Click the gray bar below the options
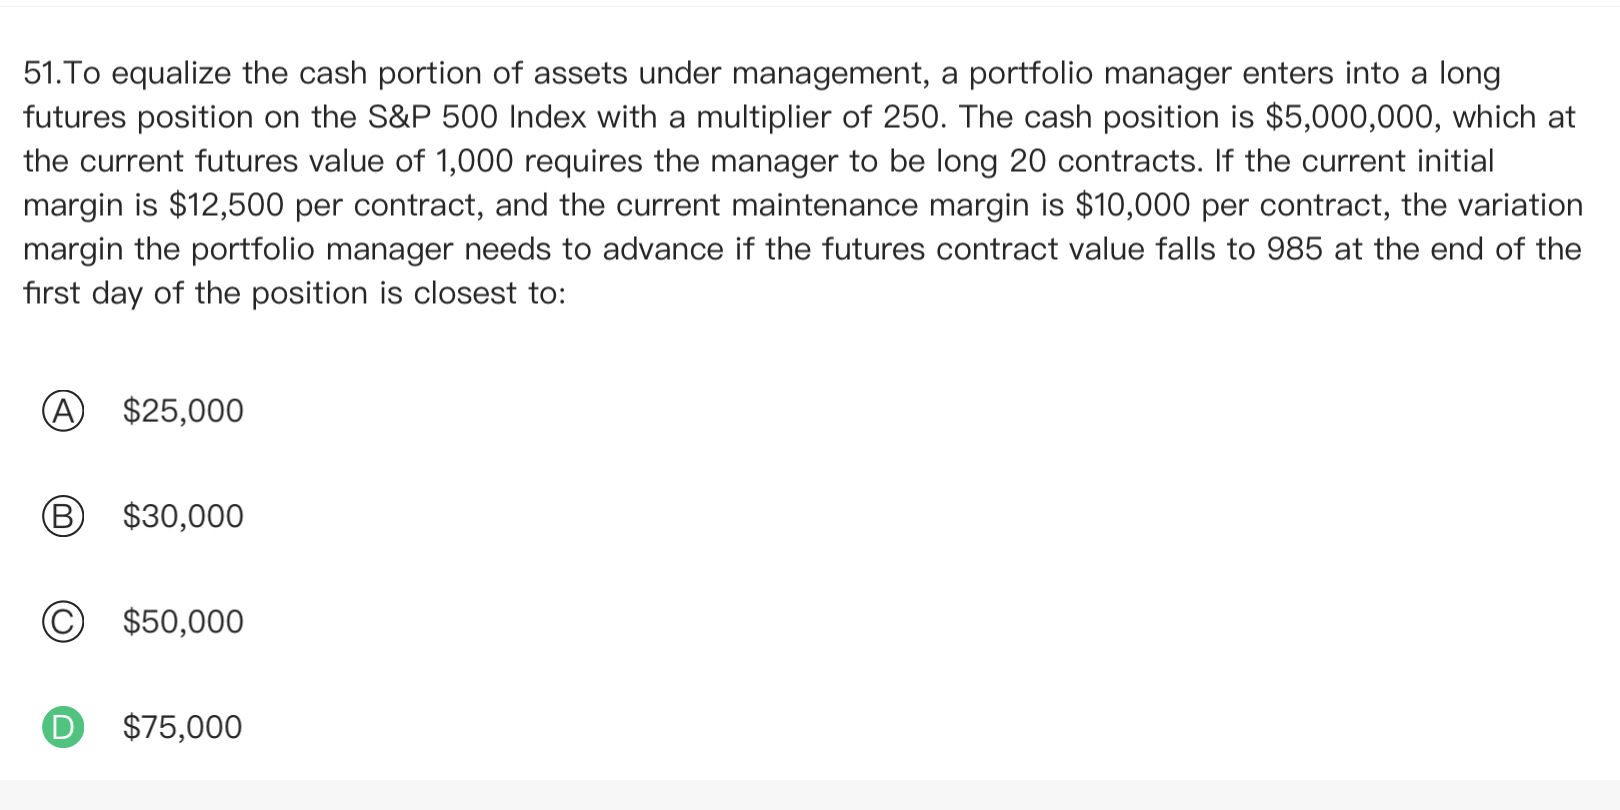1620x810 pixels. click(810, 795)
